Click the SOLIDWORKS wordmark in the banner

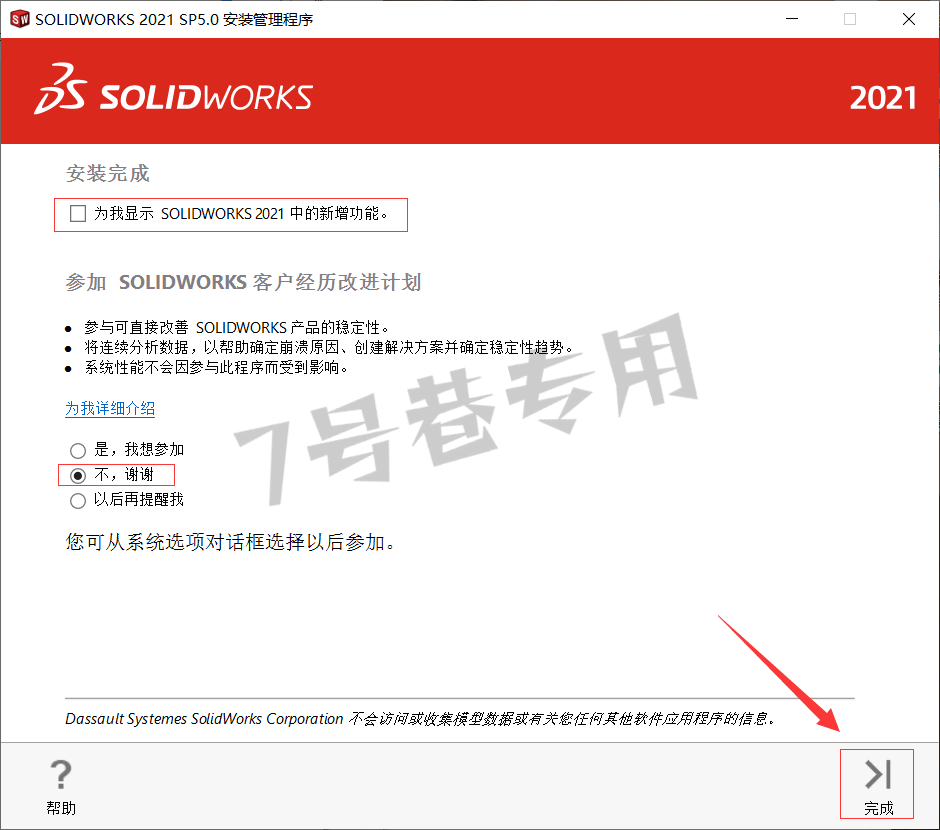click(x=206, y=97)
